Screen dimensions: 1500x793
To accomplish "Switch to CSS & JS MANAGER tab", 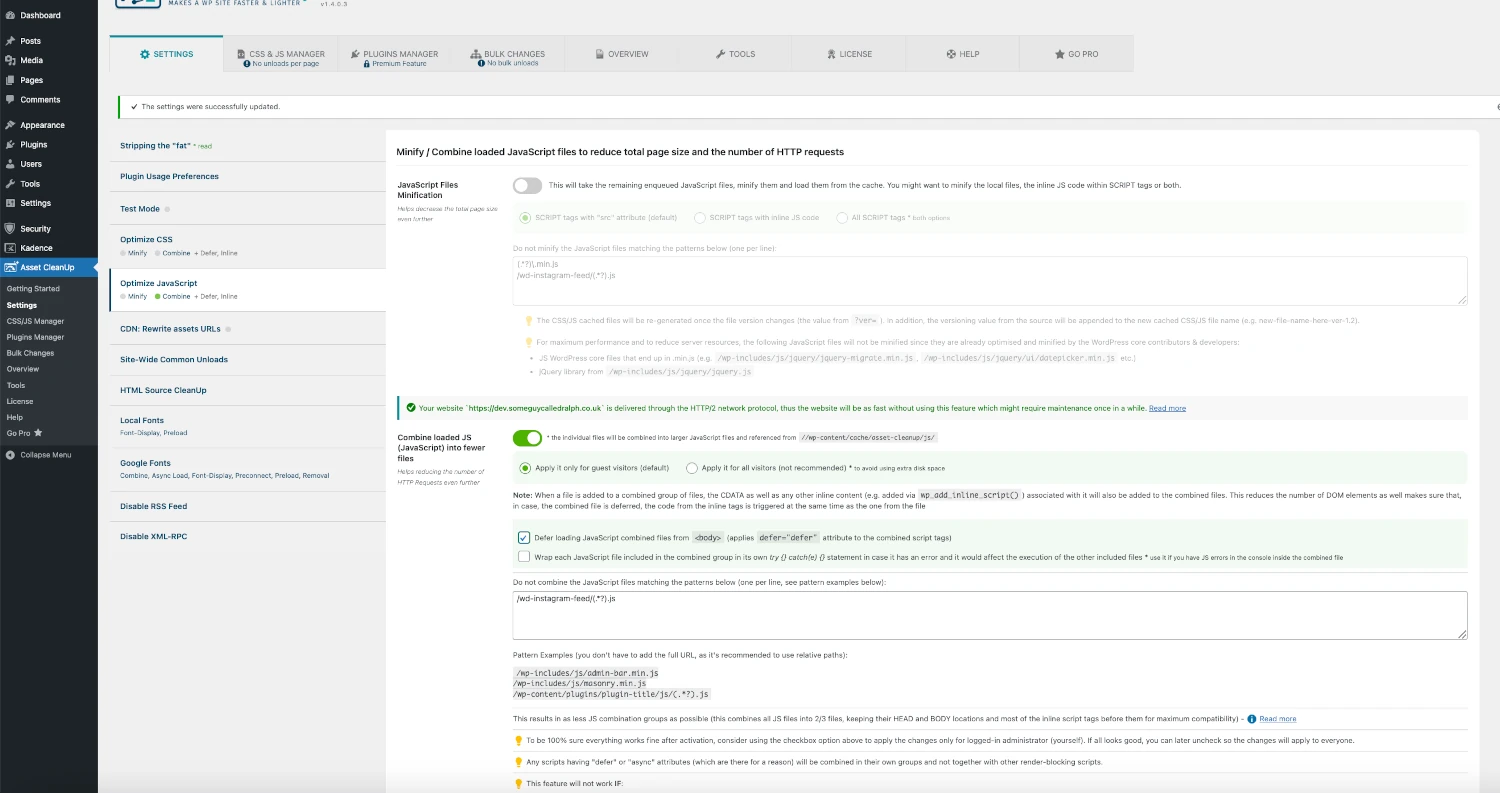I will point(280,54).
